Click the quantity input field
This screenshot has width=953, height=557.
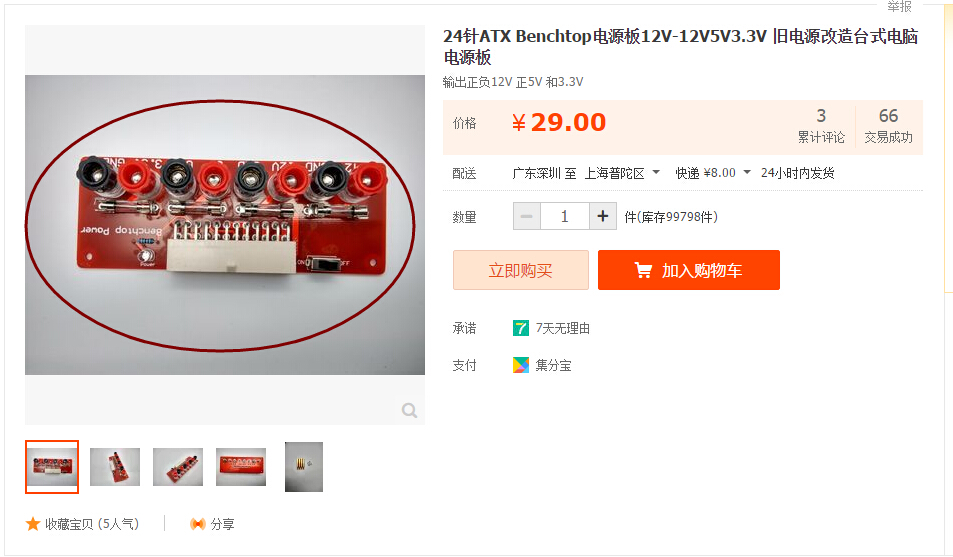[565, 216]
